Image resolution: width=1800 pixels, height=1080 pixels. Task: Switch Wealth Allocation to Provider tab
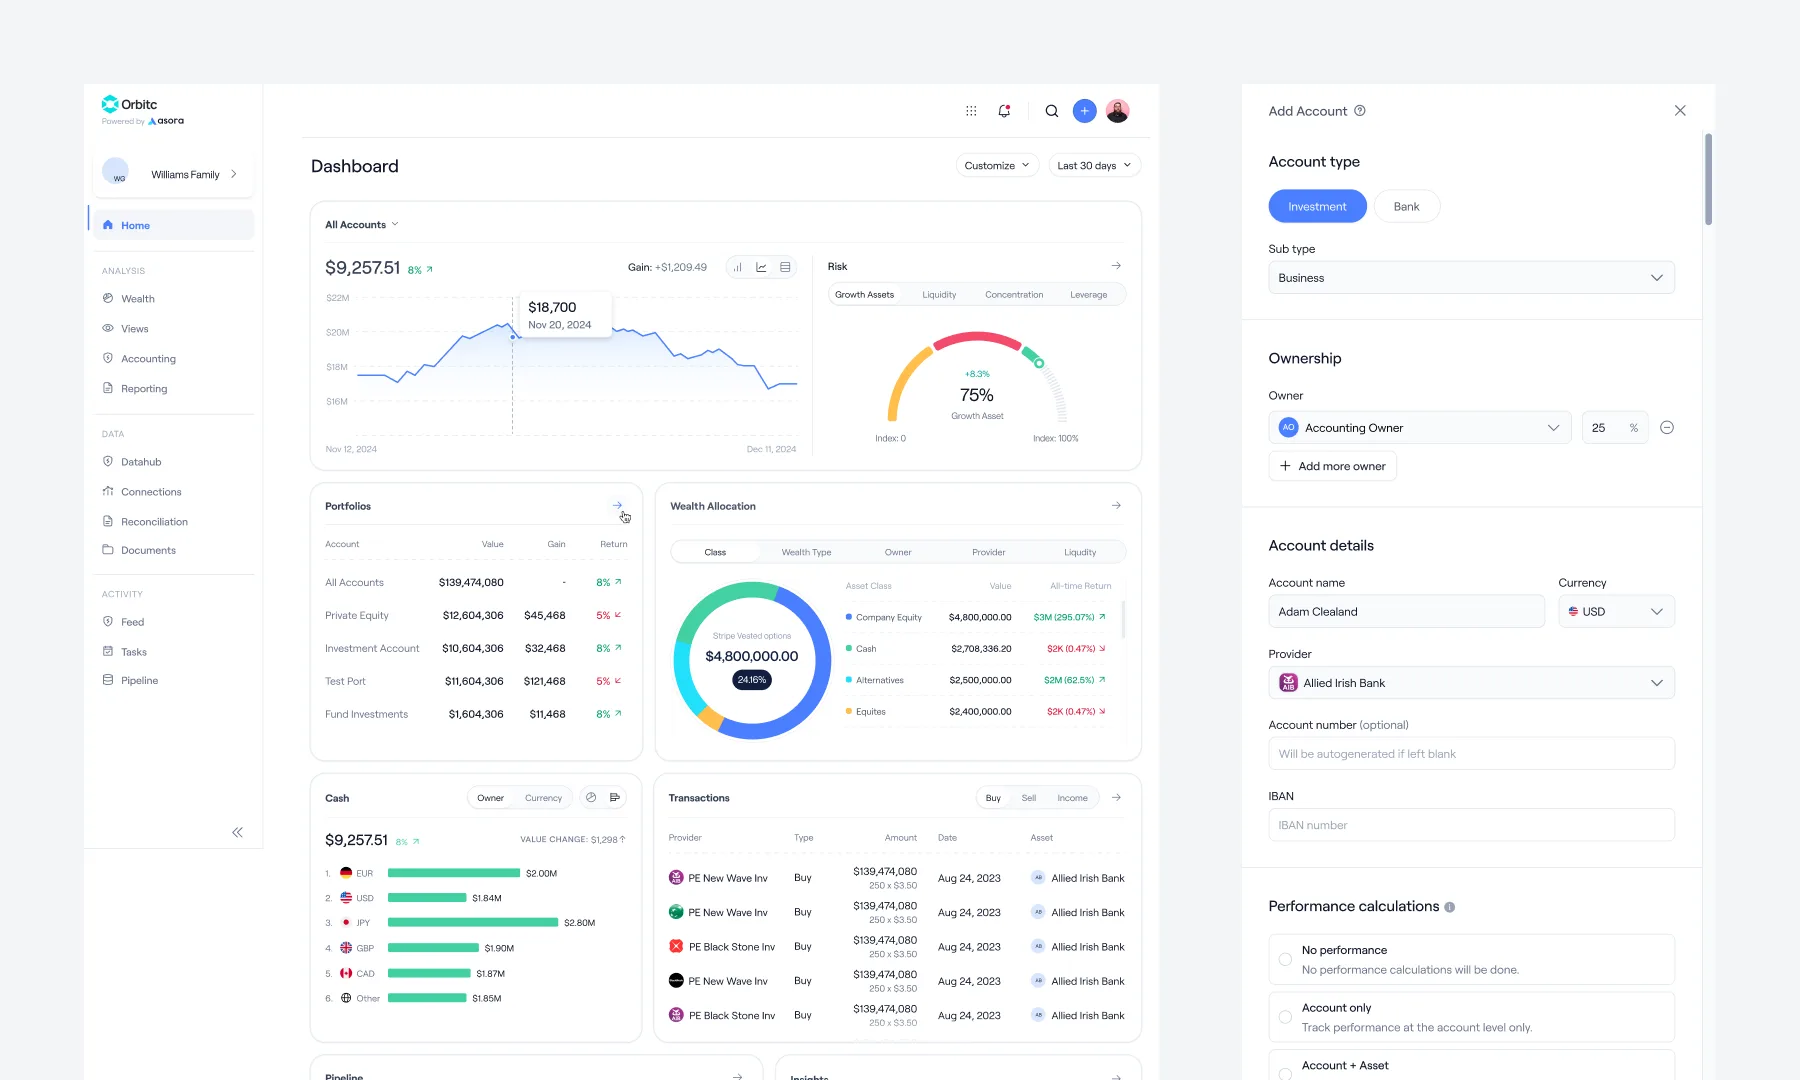click(988, 552)
